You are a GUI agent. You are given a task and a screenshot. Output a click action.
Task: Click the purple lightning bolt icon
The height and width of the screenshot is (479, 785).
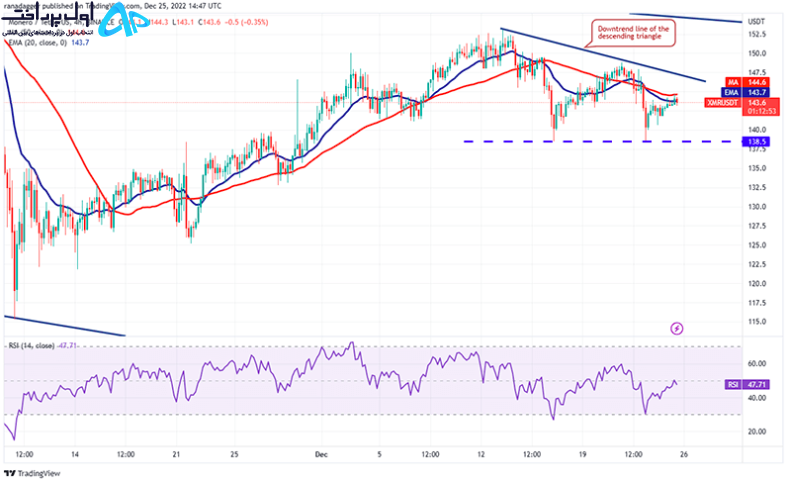(x=677, y=329)
